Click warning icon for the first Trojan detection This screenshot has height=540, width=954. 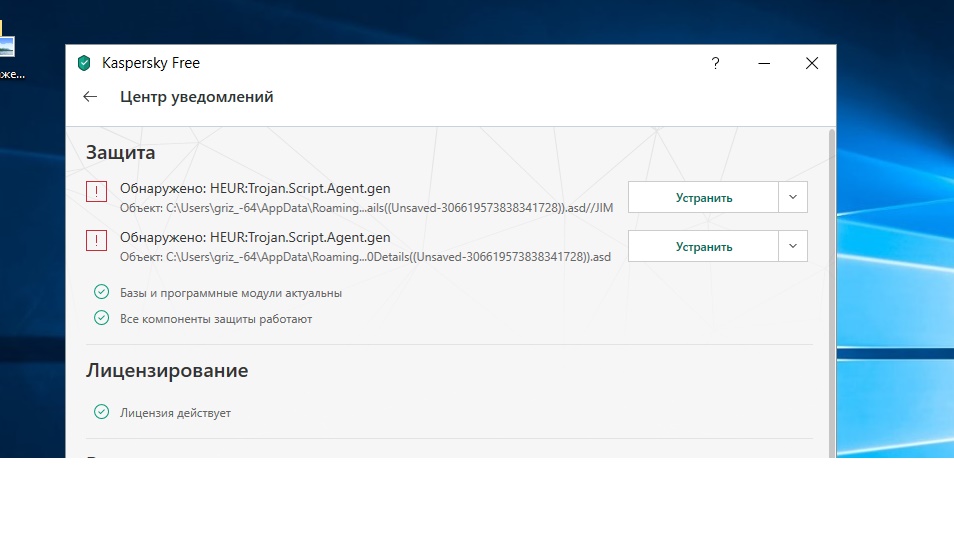[97, 192]
